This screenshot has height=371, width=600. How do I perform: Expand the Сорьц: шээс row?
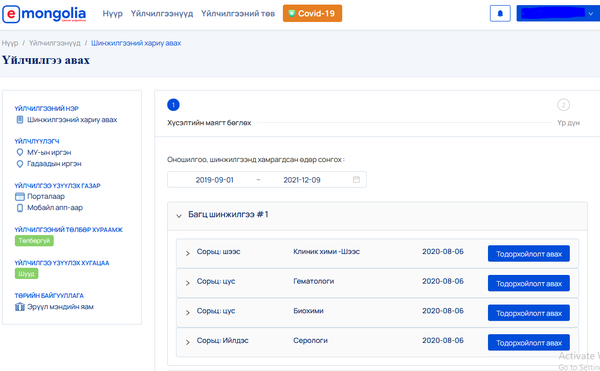pyautogui.click(x=188, y=253)
